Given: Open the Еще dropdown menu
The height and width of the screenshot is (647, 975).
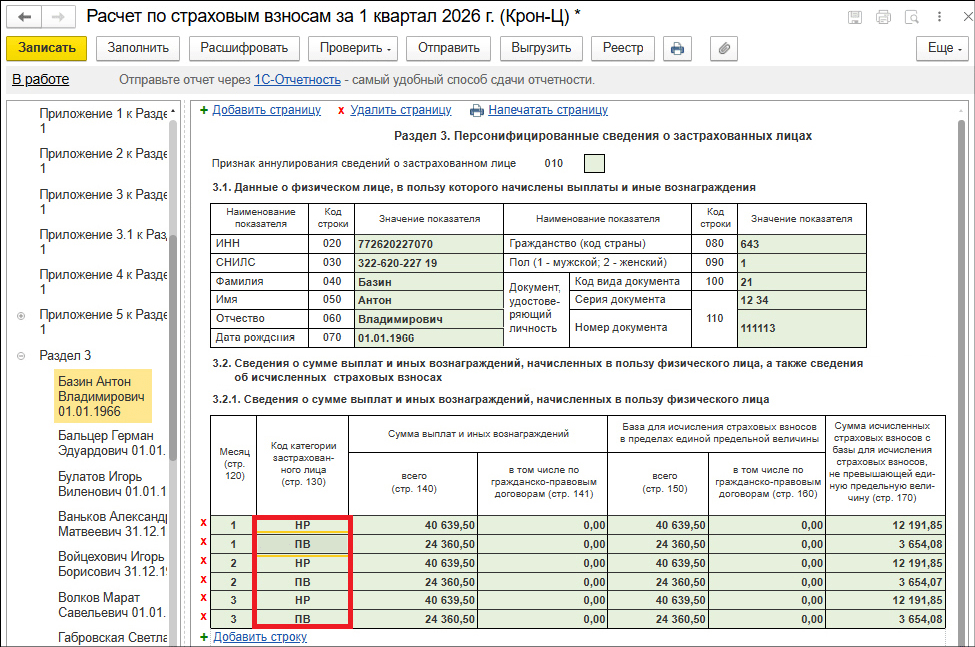Looking at the screenshot, I should [x=945, y=48].
